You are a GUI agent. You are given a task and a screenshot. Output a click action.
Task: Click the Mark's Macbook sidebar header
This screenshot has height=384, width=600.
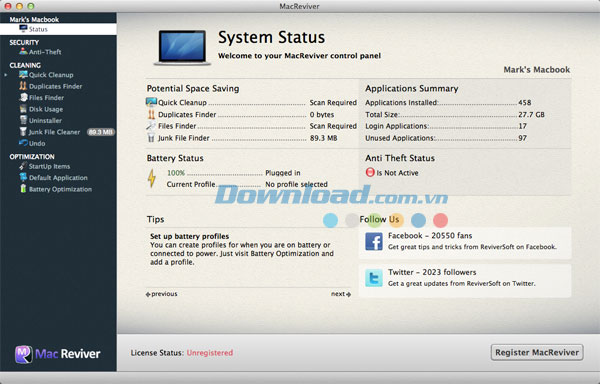(x=34, y=19)
